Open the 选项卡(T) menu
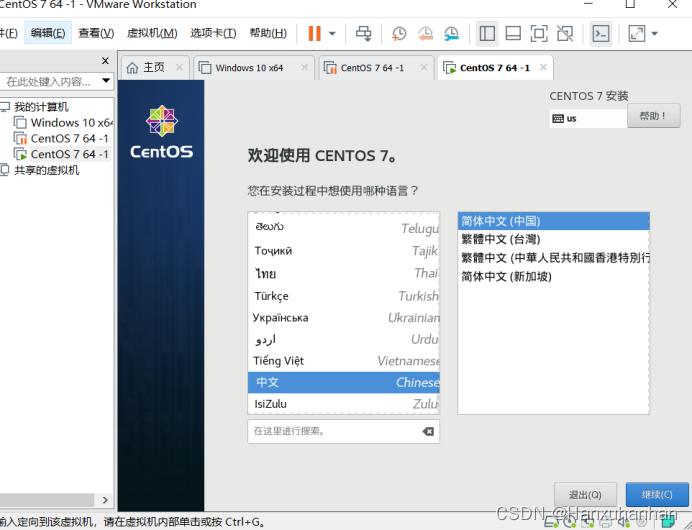The height and width of the screenshot is (530, 692). (213, 33)
